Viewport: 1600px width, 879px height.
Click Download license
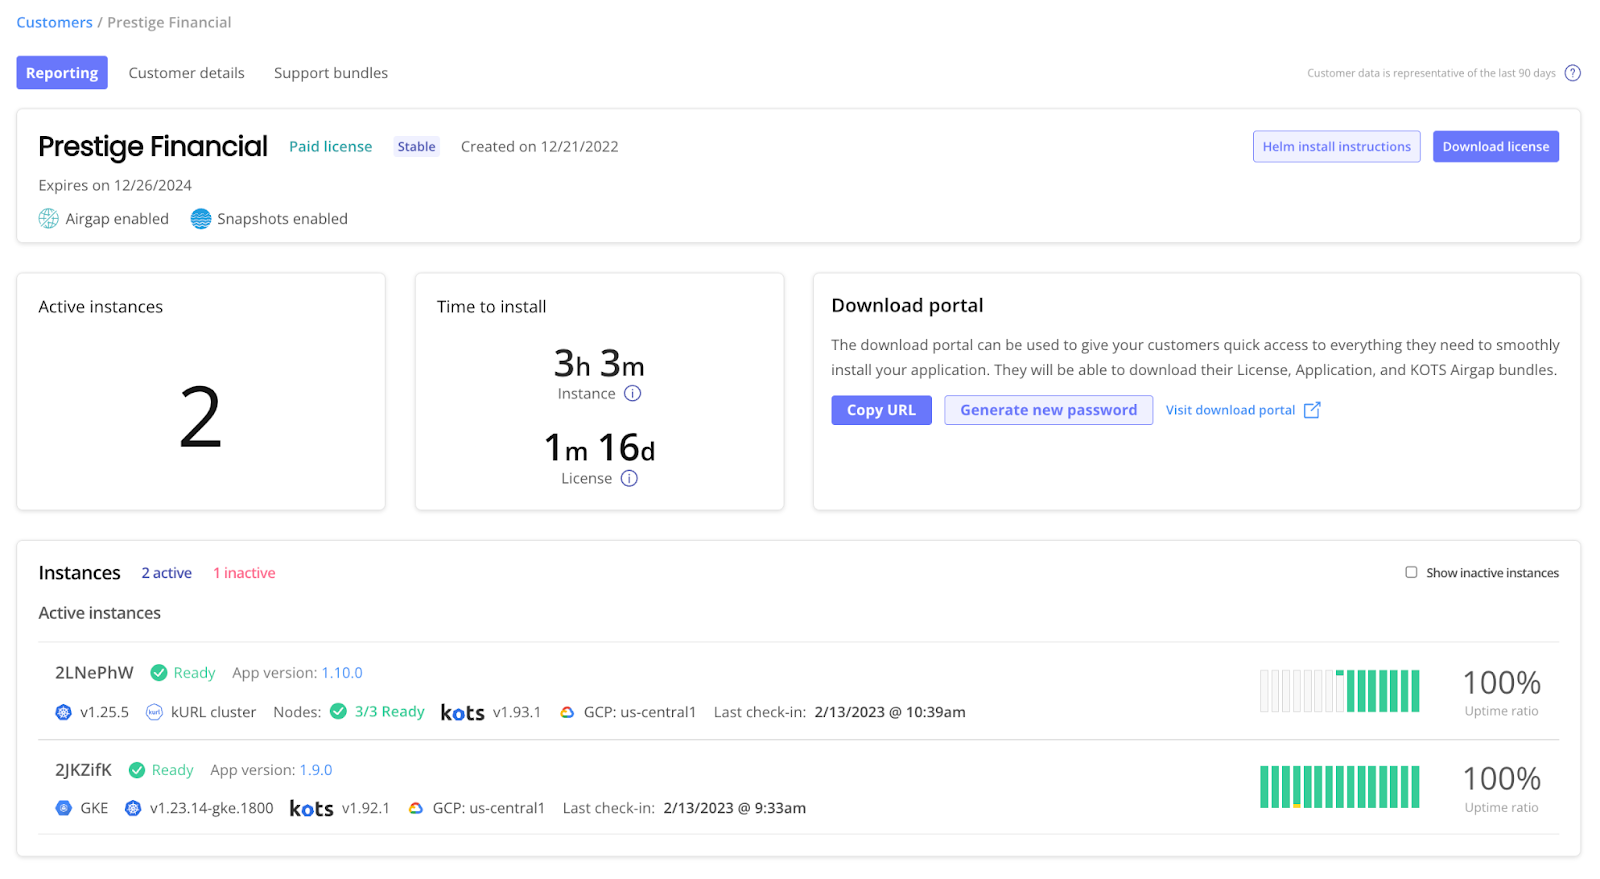tap(1495, 146)
